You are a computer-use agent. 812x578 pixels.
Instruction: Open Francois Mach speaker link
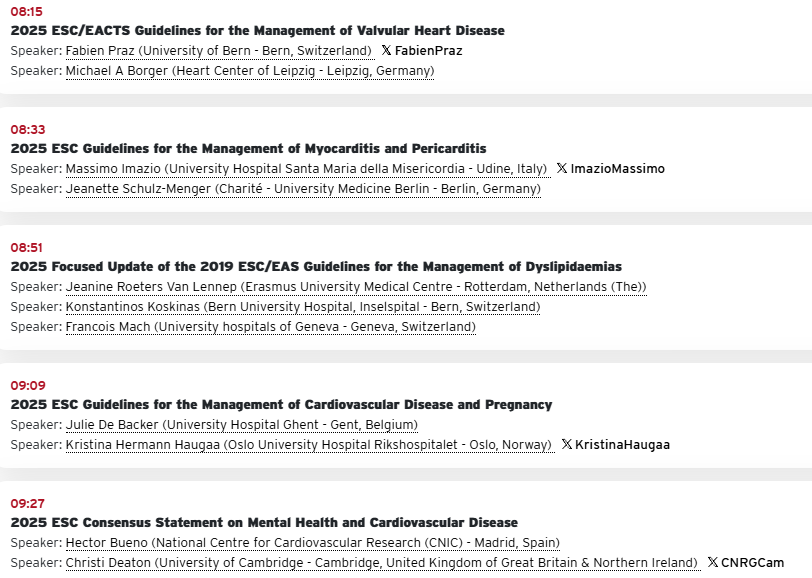[270, 327]
